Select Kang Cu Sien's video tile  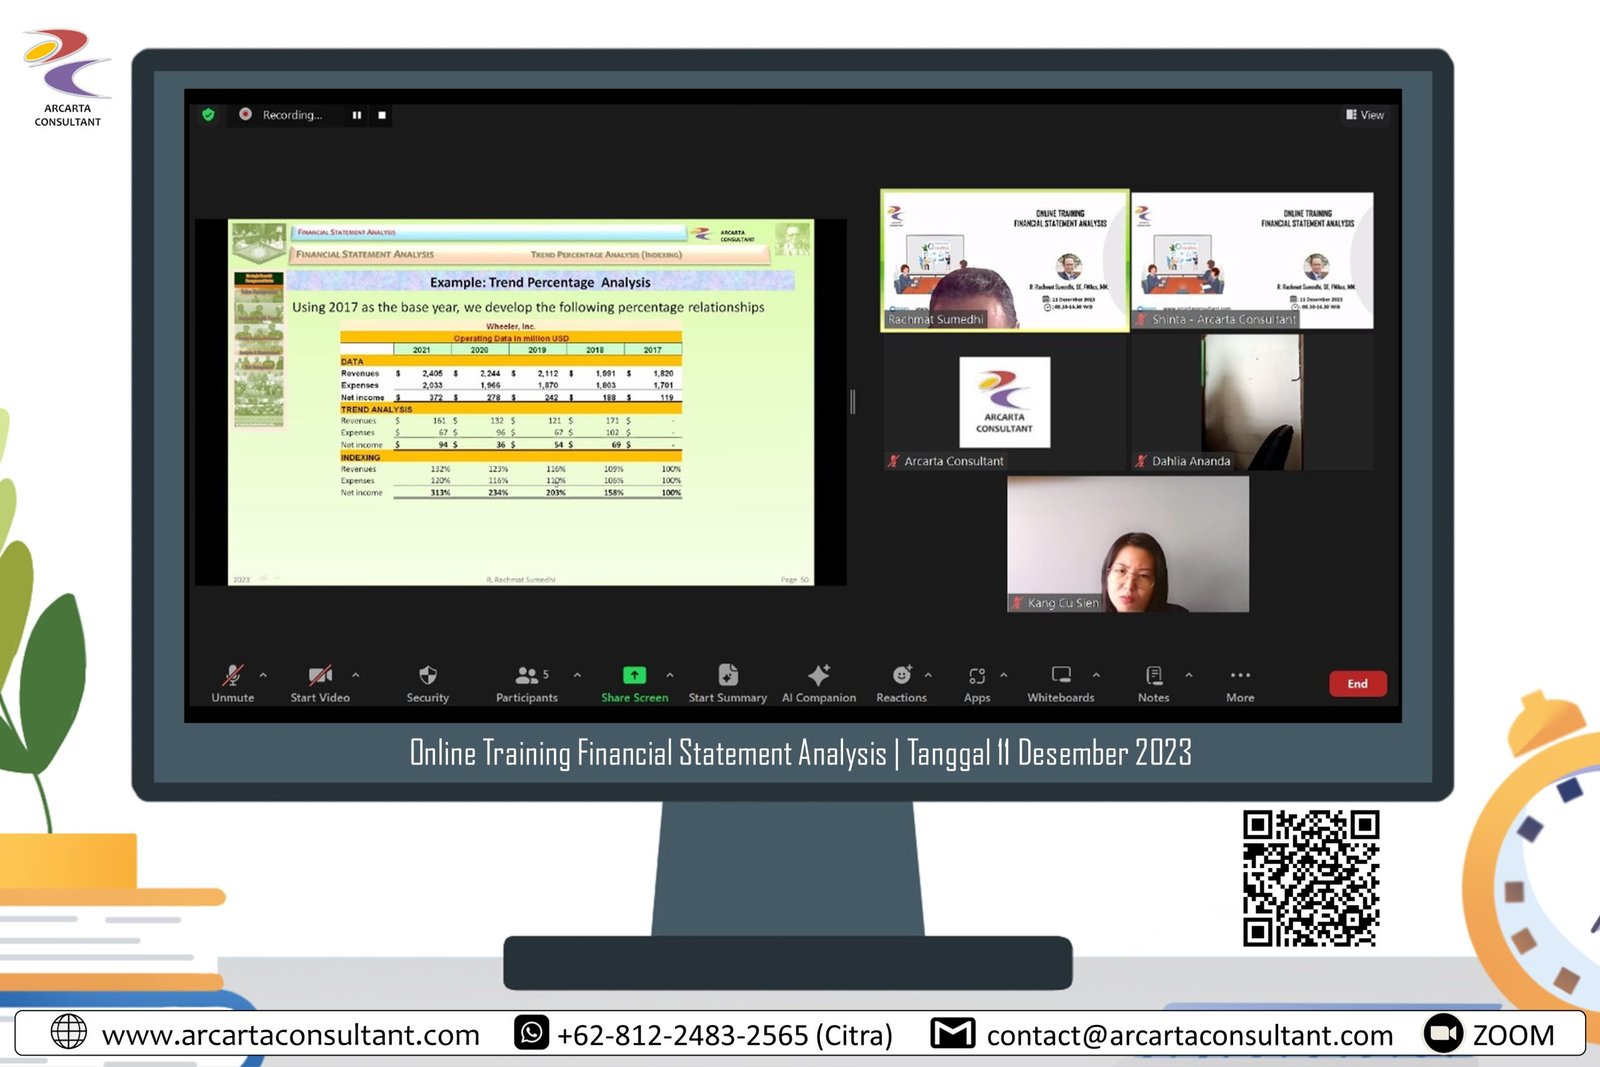(1128, 544)
